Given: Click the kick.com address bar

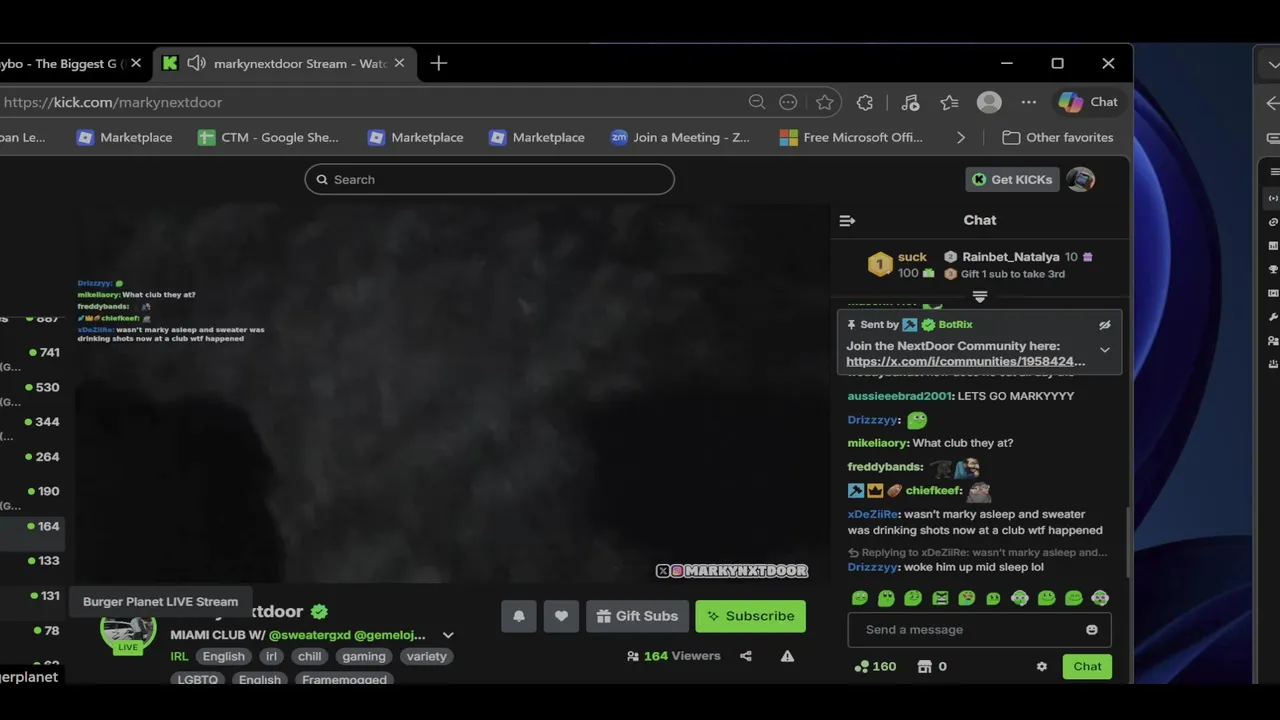Looking at the screenshot, I should 370,102.
